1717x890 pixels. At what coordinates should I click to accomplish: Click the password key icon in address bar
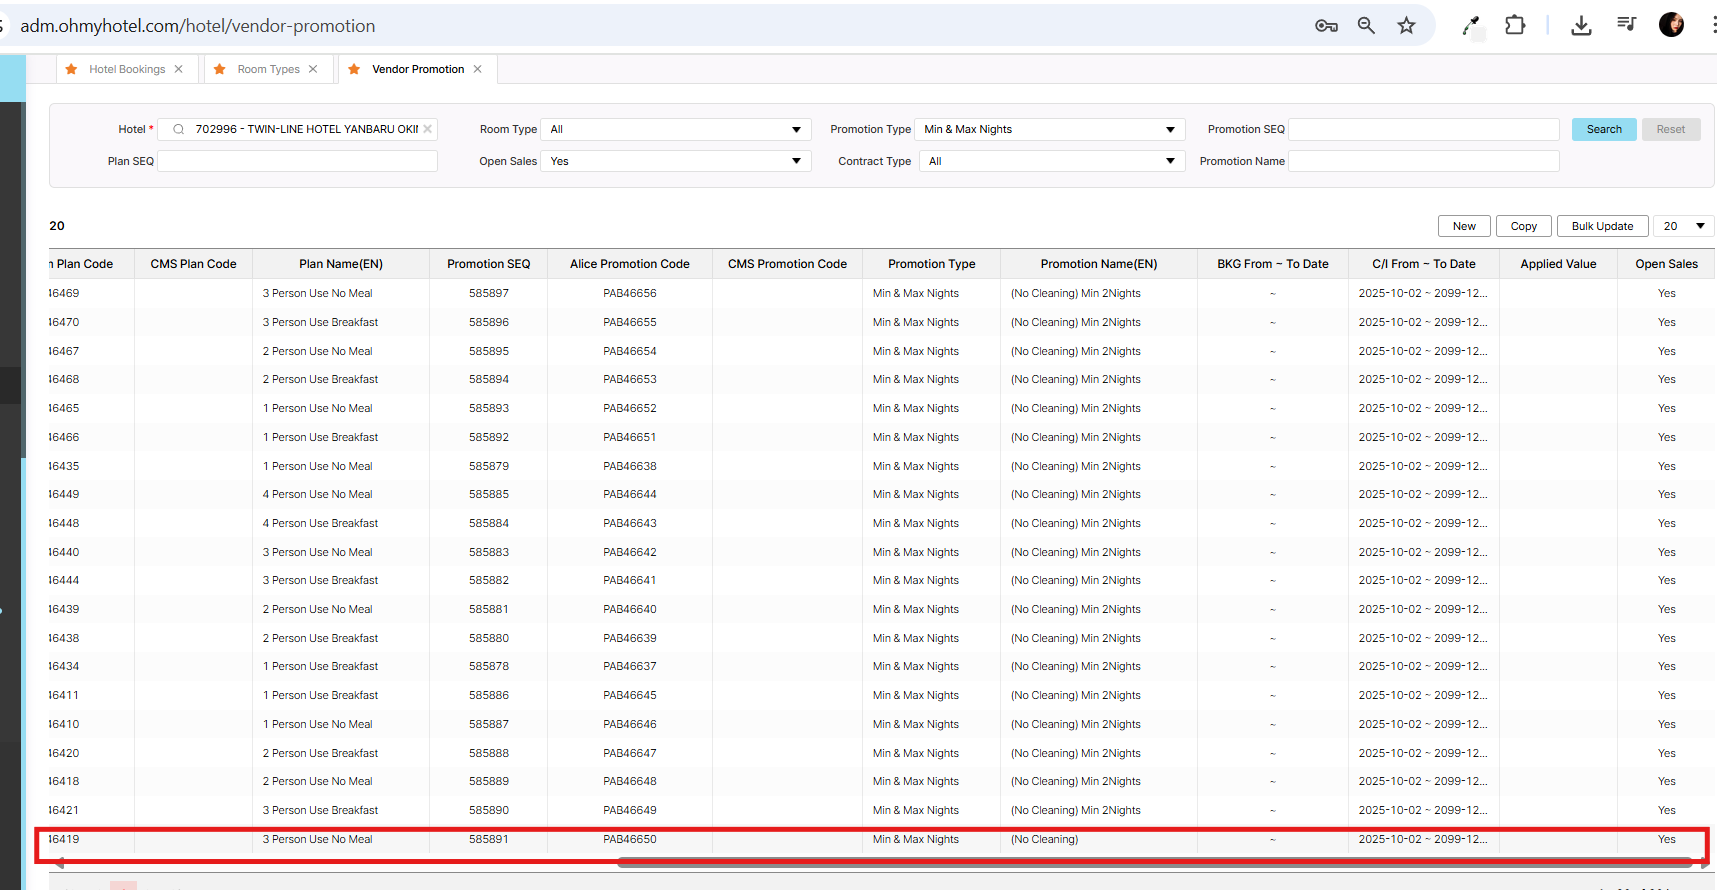(1326, 26)
